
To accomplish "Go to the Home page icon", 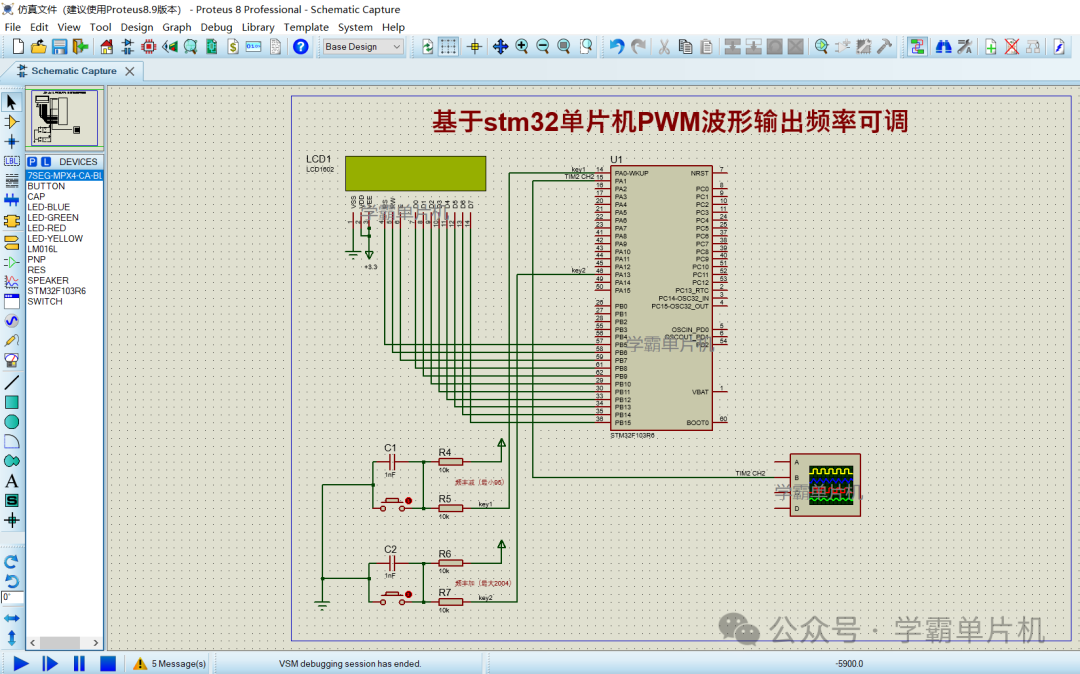I will point(106,46).
